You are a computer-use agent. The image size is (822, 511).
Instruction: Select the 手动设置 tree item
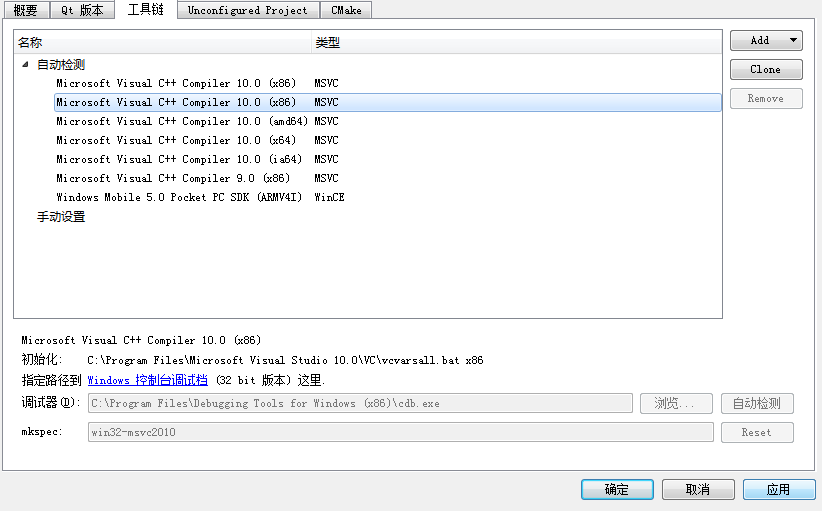[61, 216]
